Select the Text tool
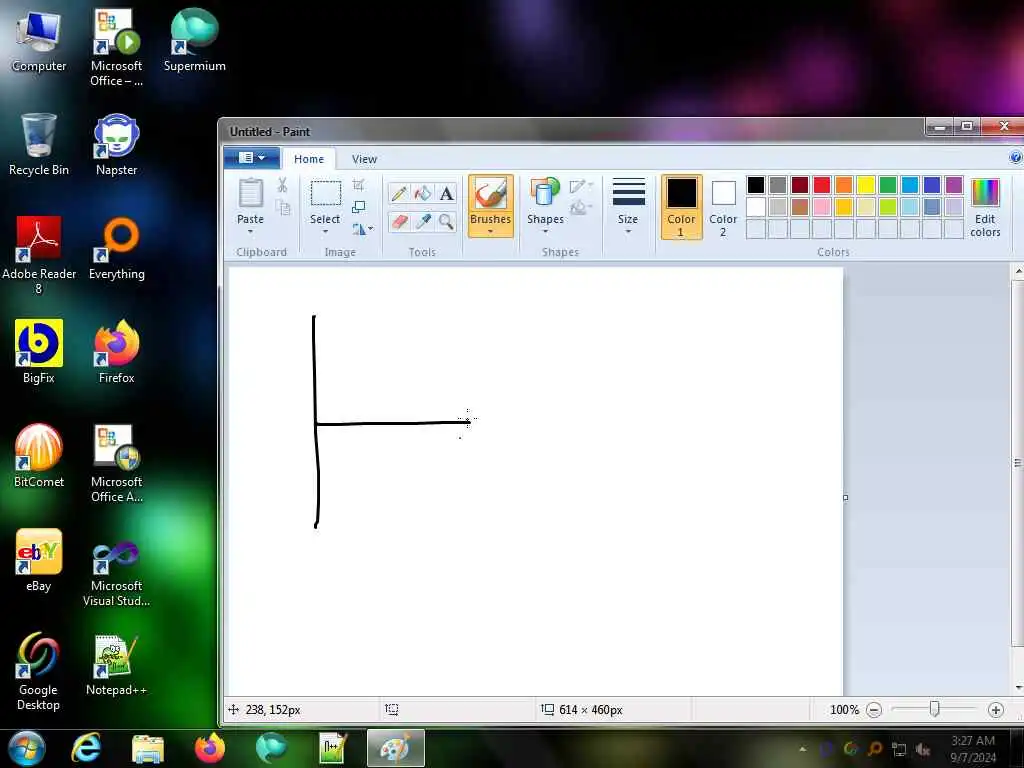Image resolution: width=1024 pixels, height=768 pixels. (x=446, y=194)
